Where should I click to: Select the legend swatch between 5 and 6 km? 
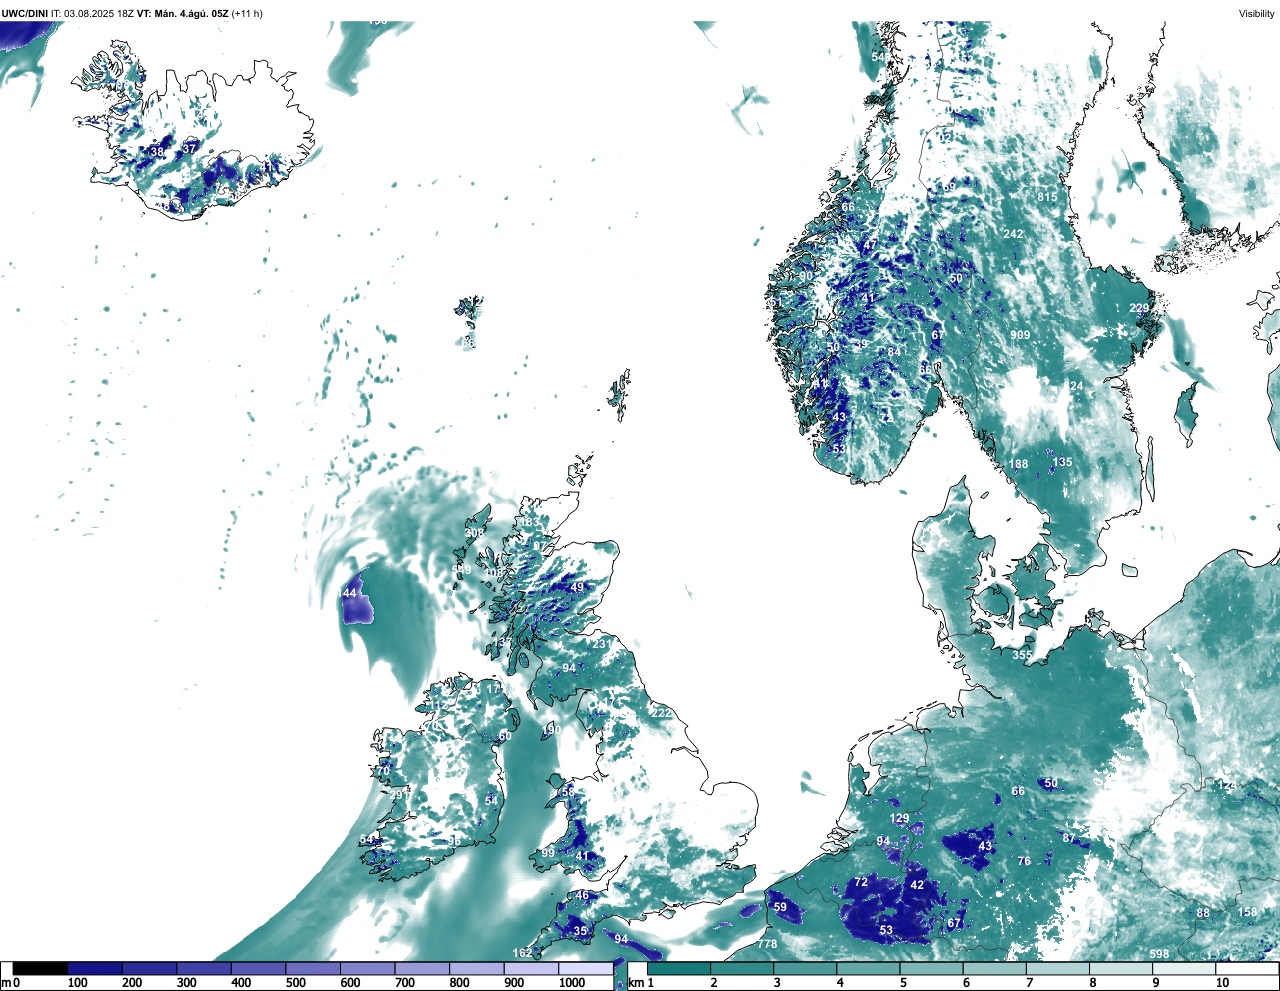pyautogui.click(x=933, y=969)
